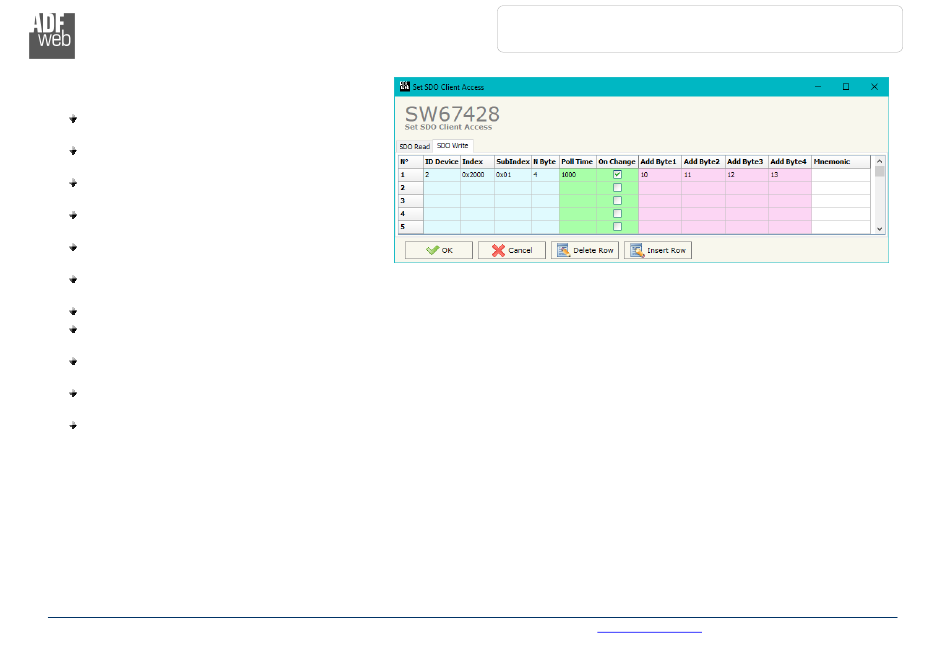Image resolution: width=950 pixels, height=659 pixels.
Task: Maximize the Set SDO Client Access window
Action: coord(846,87)
